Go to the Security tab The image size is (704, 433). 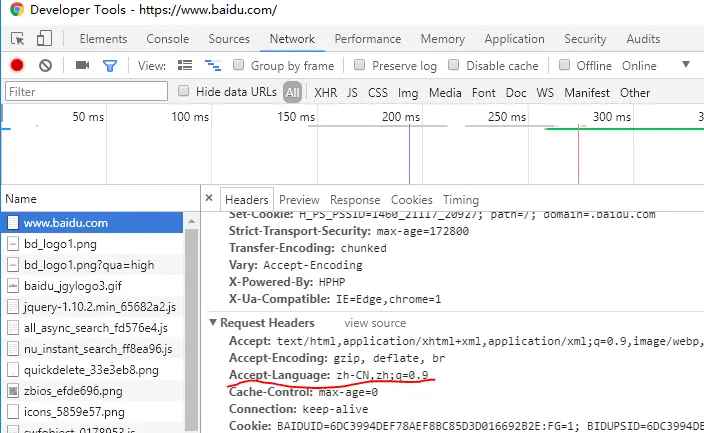tap(585, 39)
